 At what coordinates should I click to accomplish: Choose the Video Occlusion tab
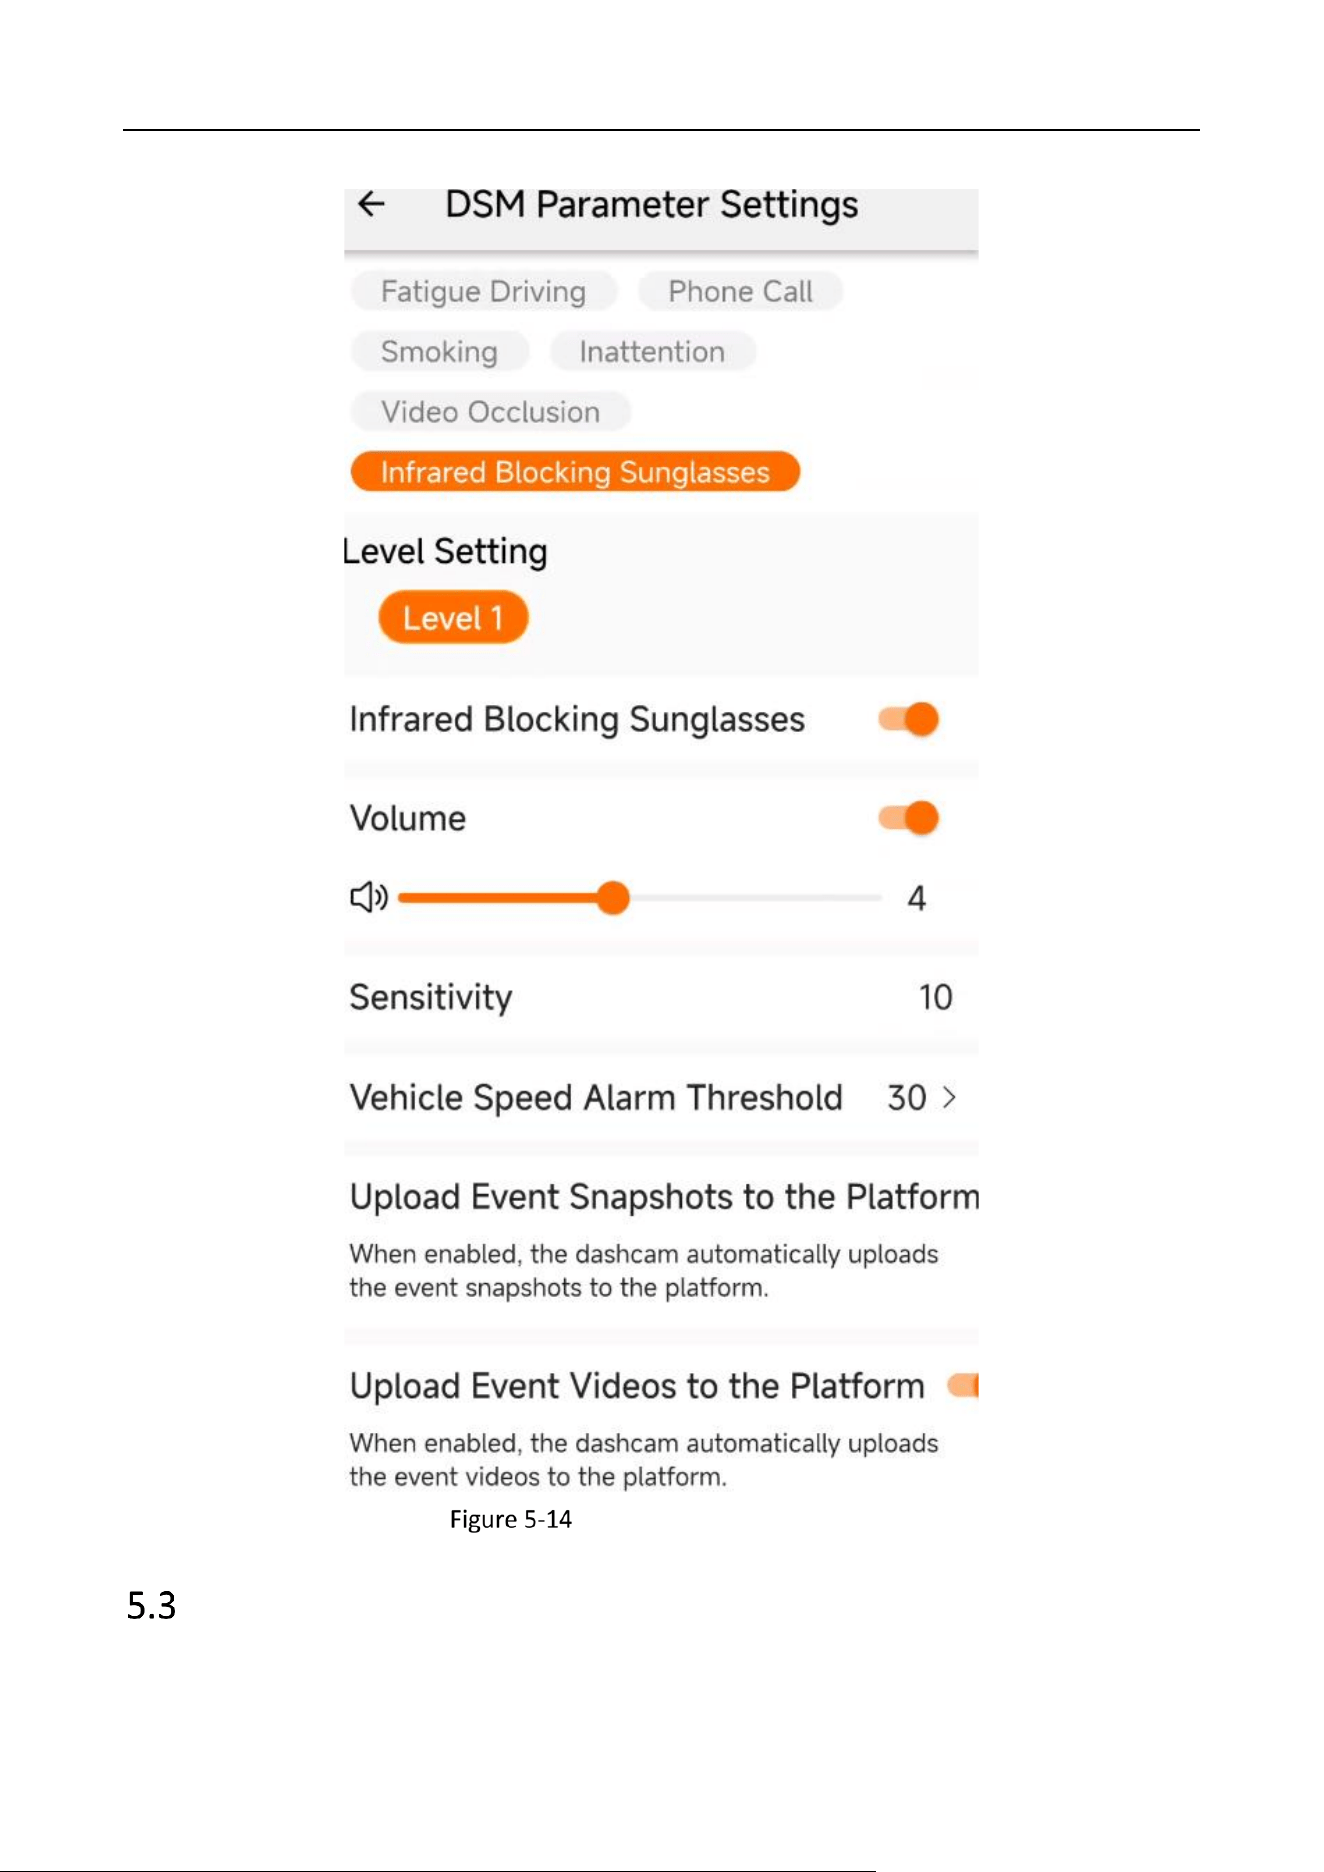491,411
